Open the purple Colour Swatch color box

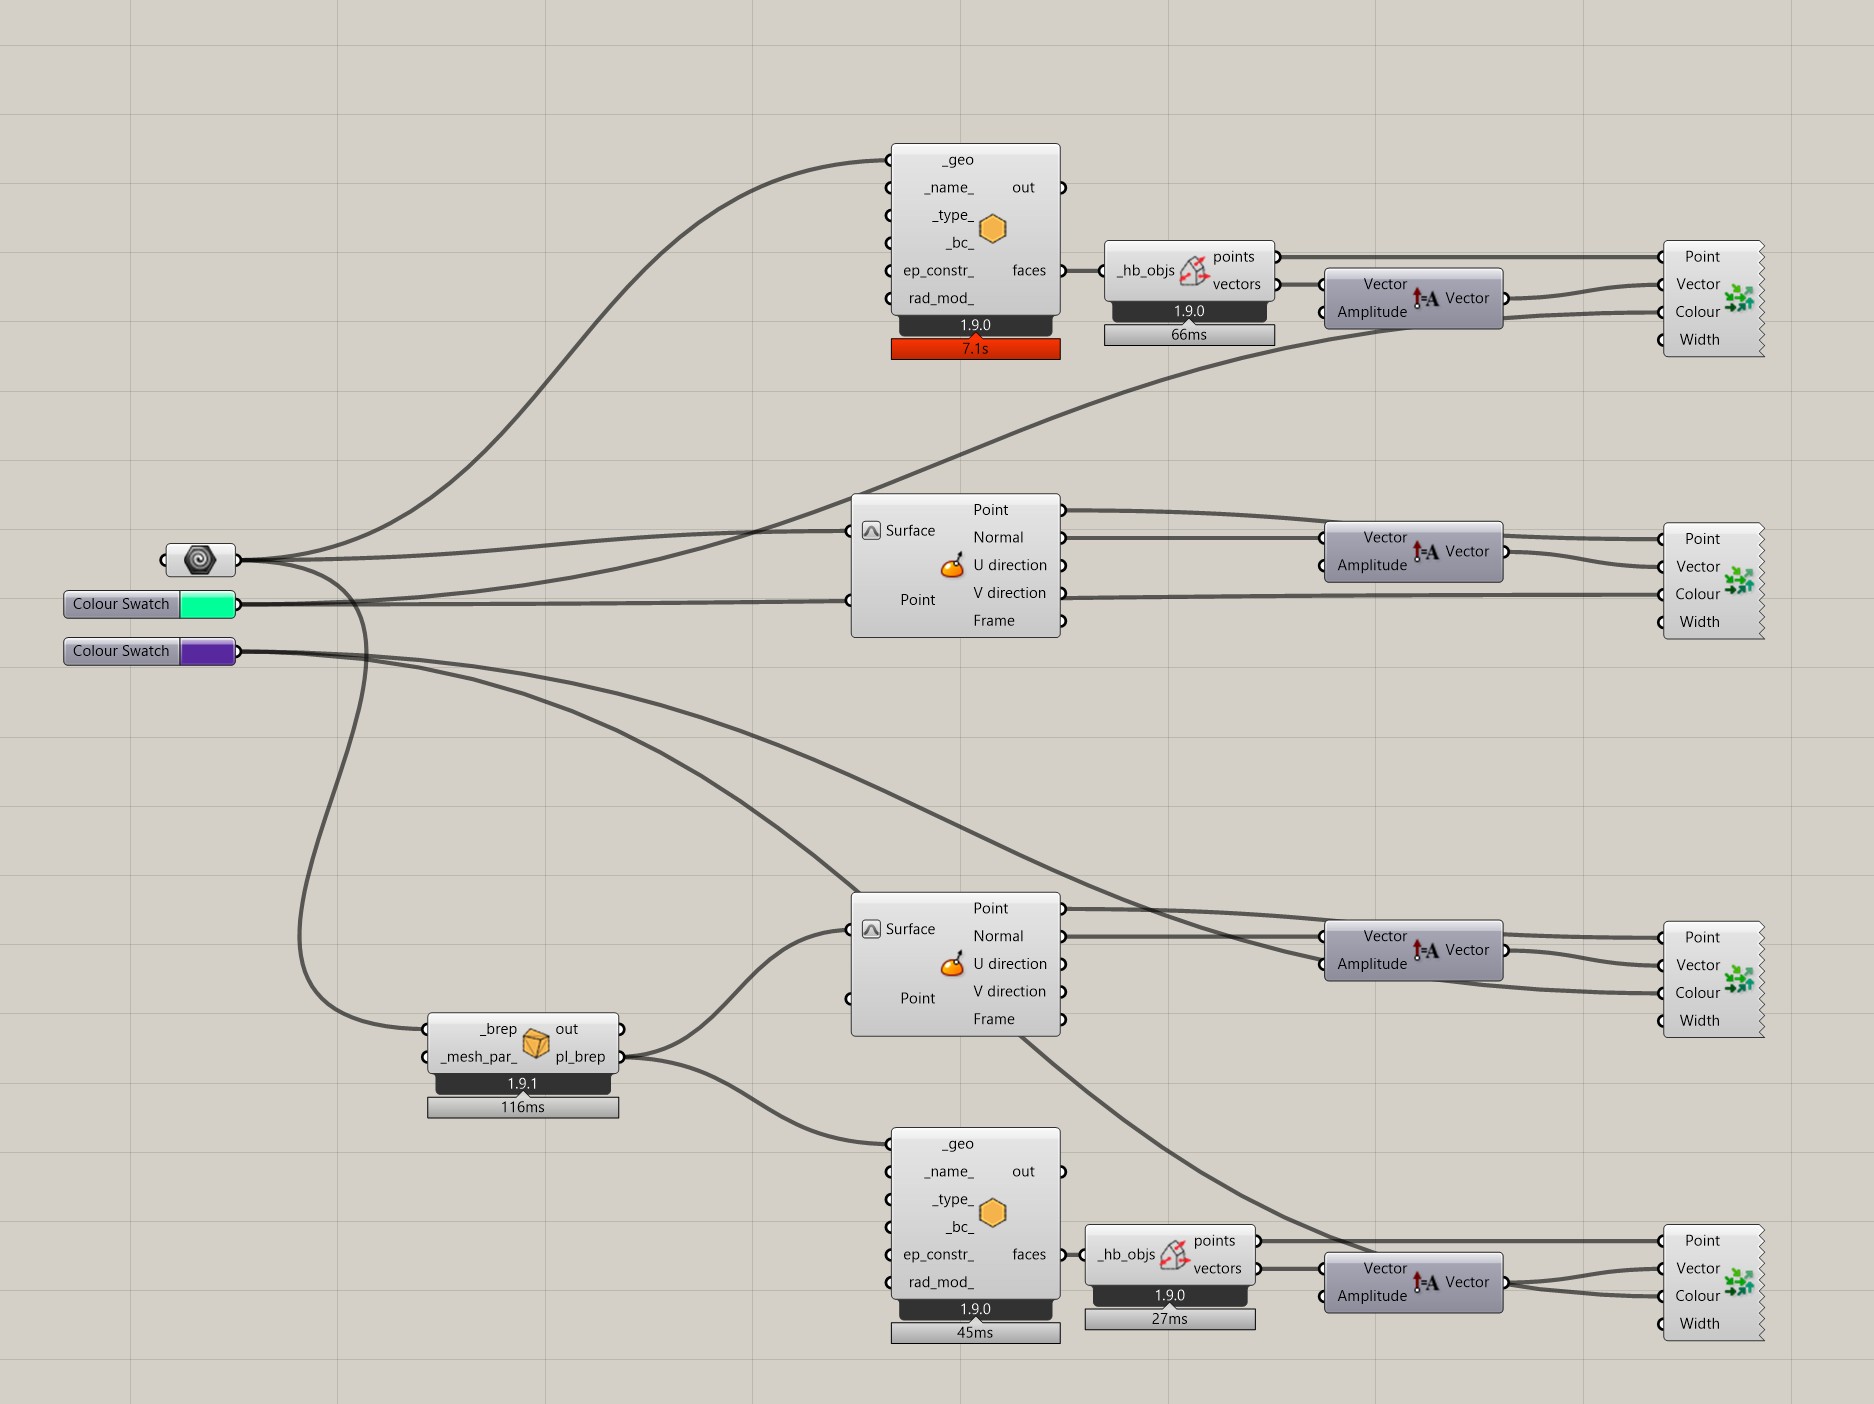(207, 651)
